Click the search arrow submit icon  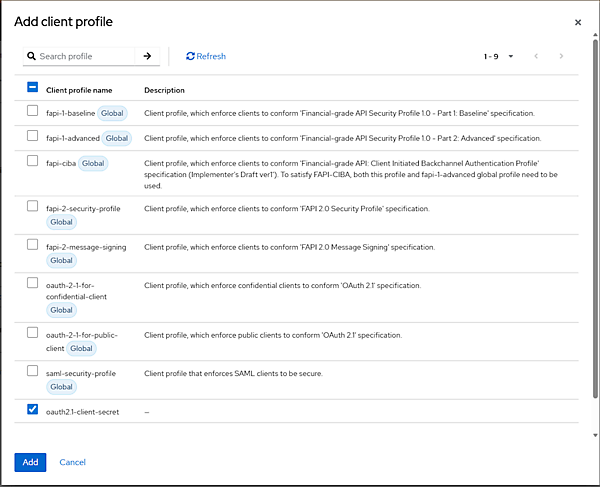click(147, 57)
